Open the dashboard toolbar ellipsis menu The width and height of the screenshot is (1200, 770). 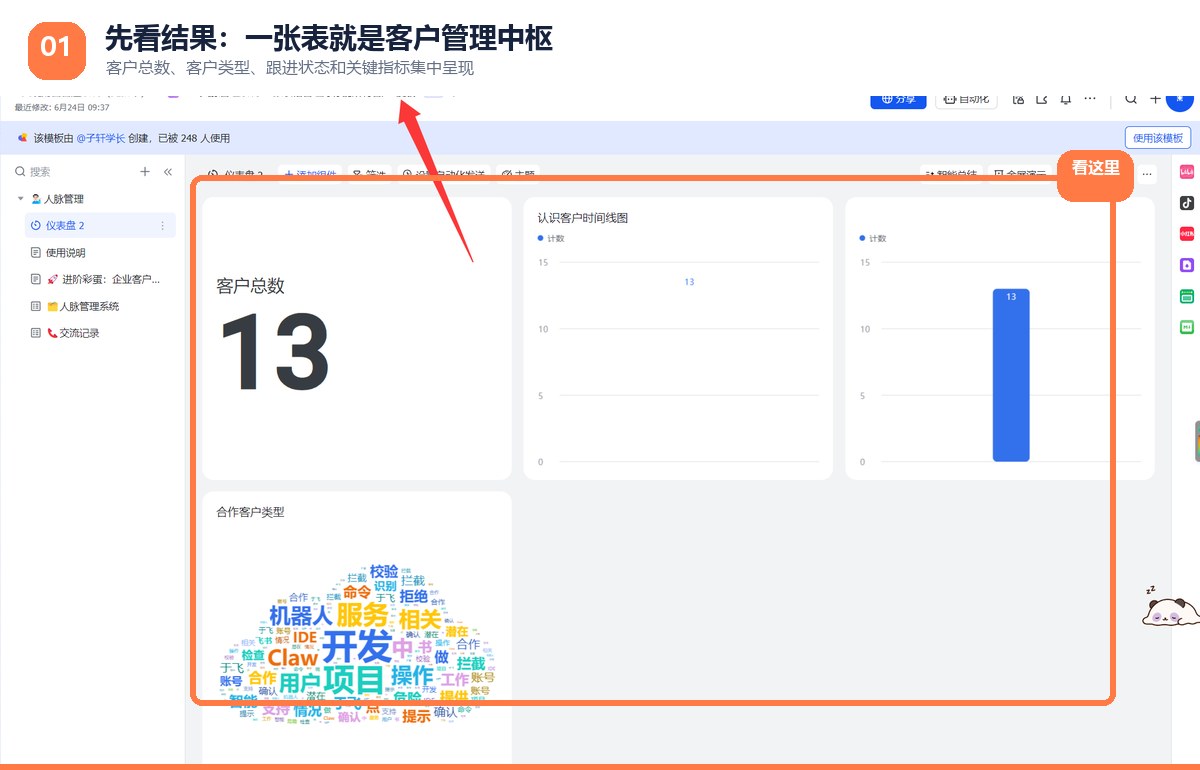tap(1148, 175)
